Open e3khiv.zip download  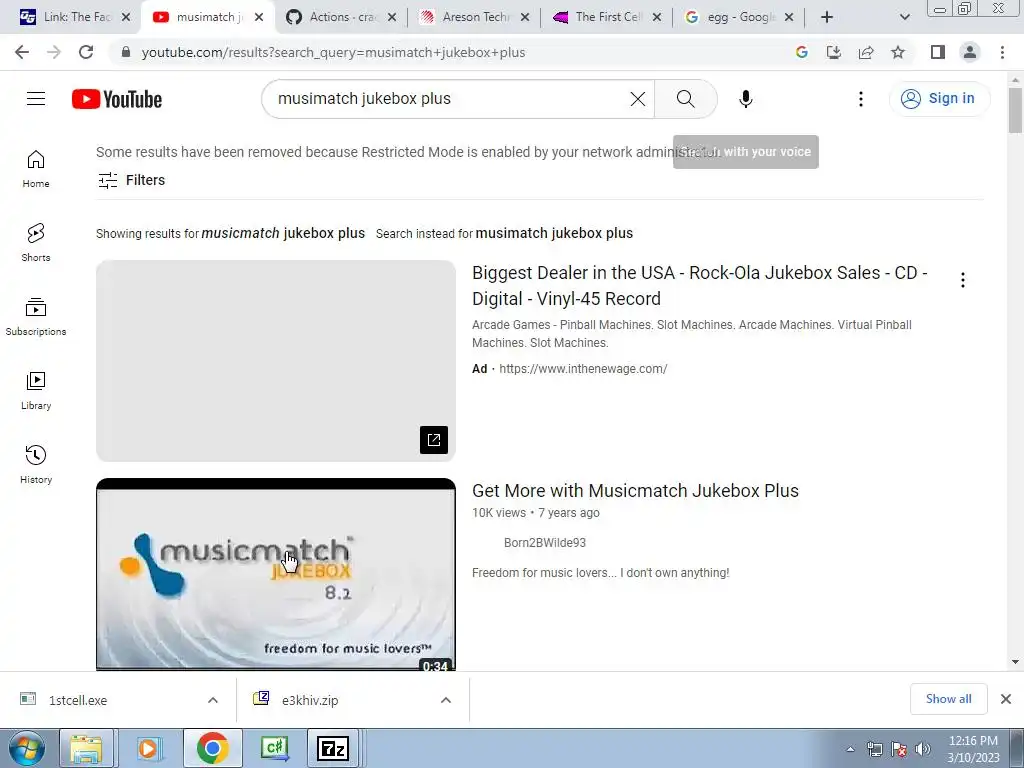pos(310,700)
